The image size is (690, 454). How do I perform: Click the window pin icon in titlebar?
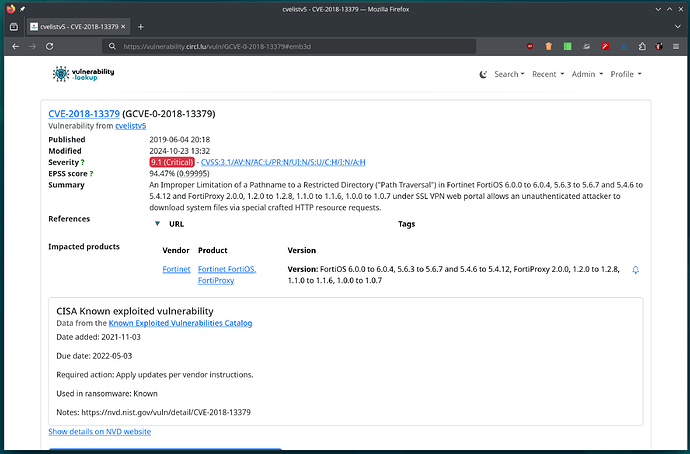tap(22, 9)
